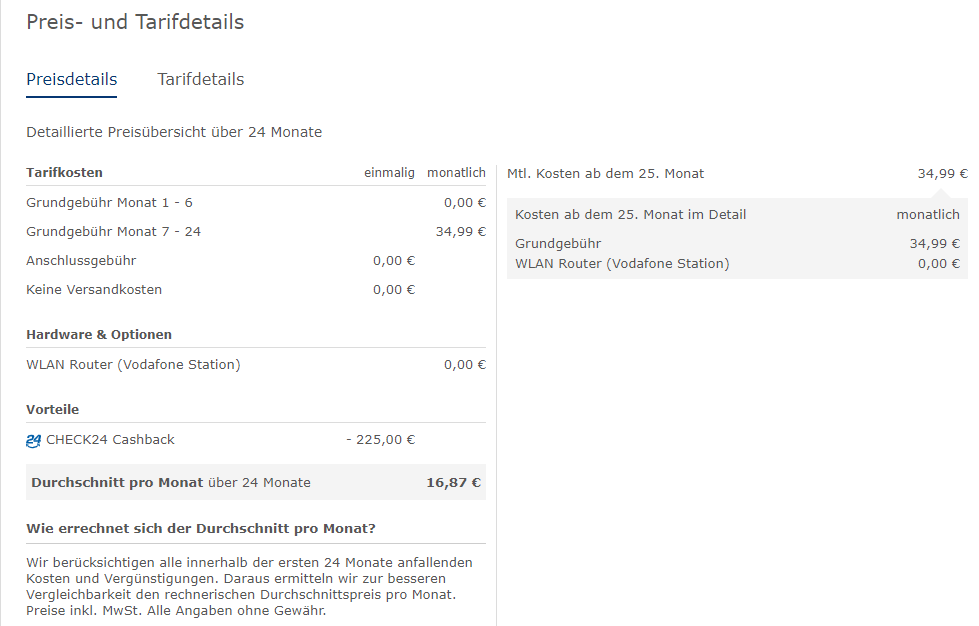Click the Grundgebühr Monat 1 - 6 row
This screenshot has width=979, height=626.
point(256,202)
